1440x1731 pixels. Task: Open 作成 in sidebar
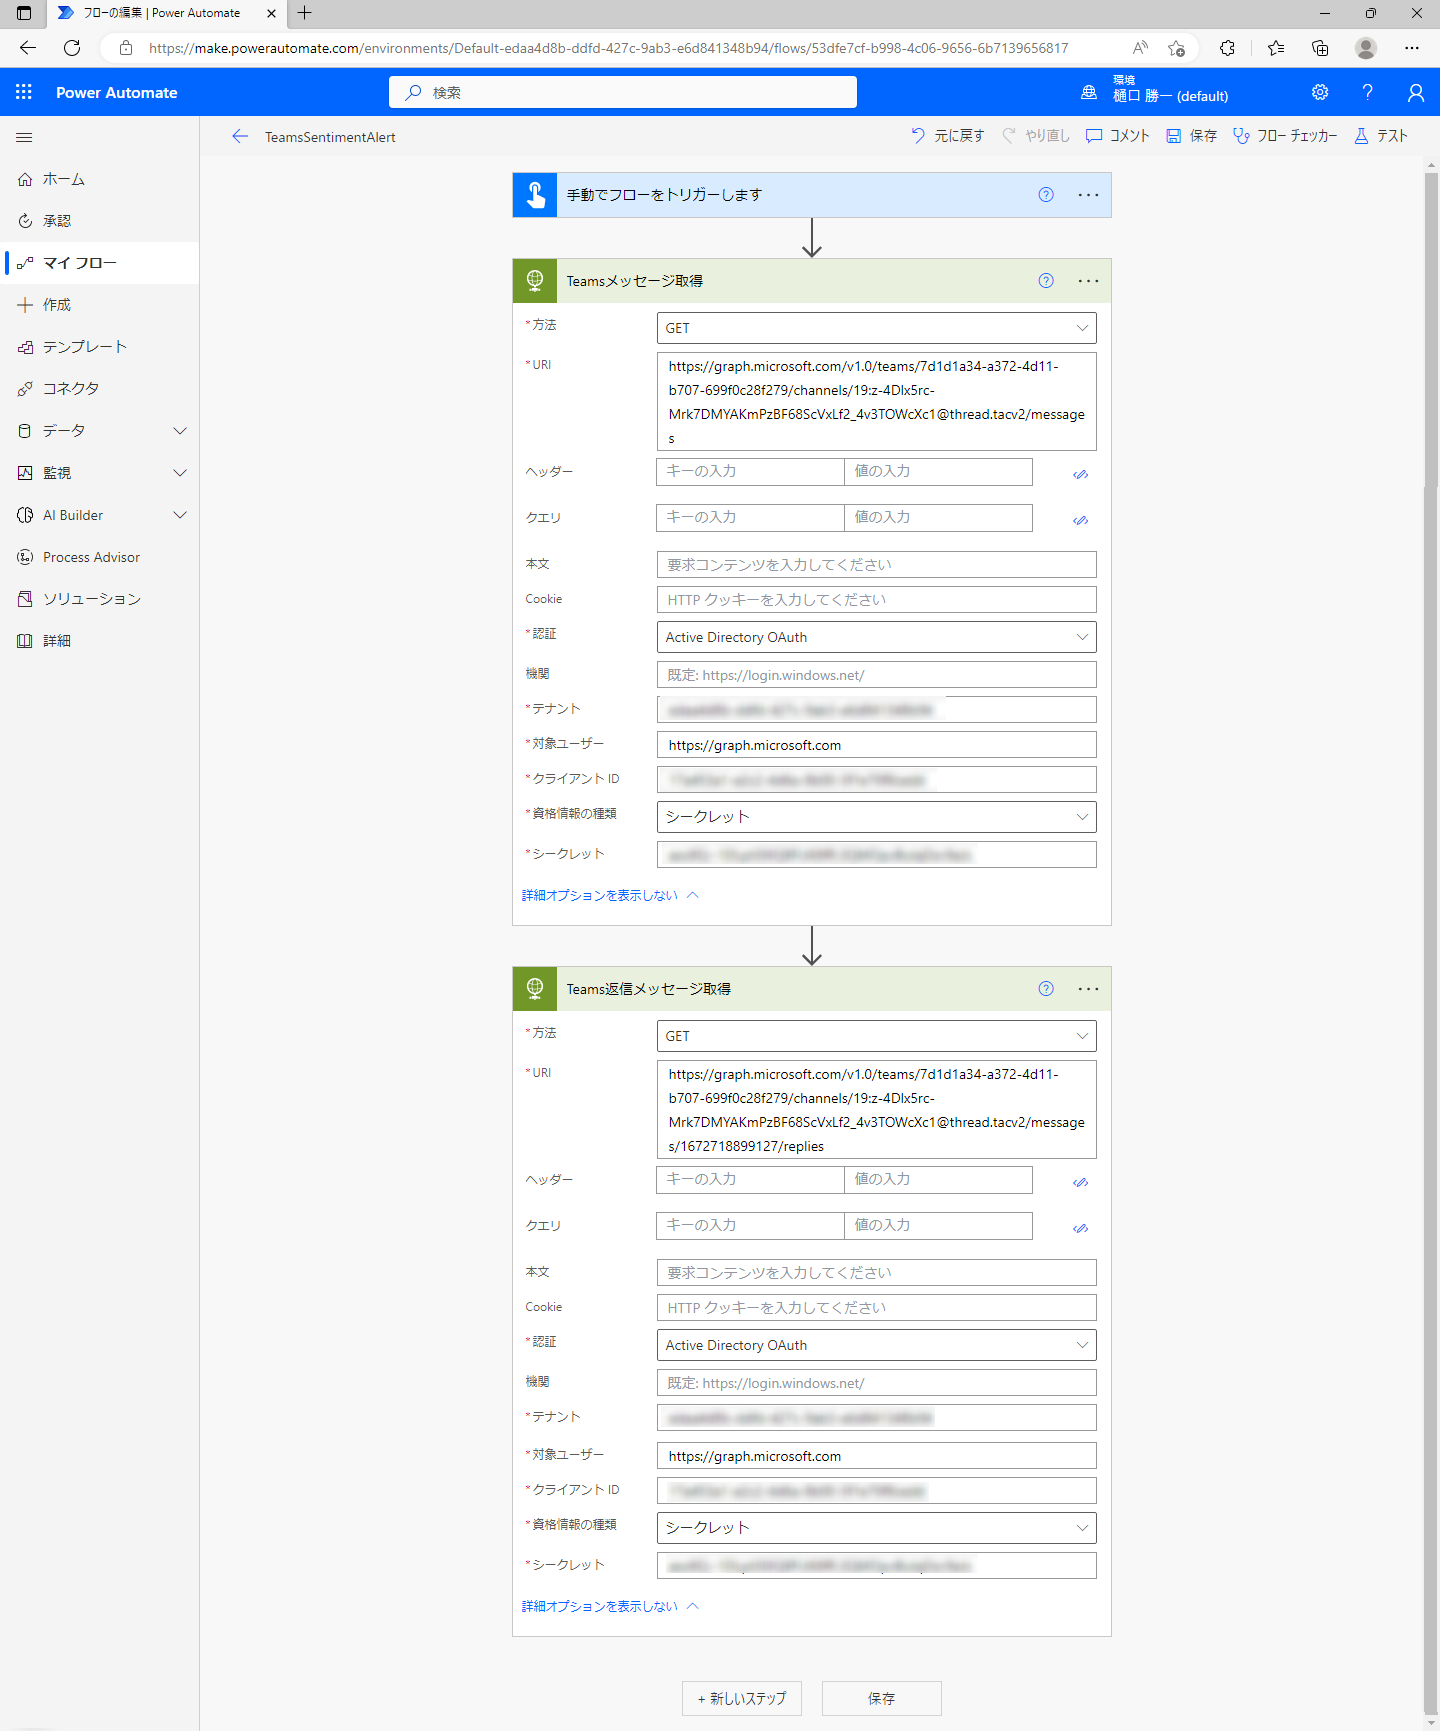100,305
